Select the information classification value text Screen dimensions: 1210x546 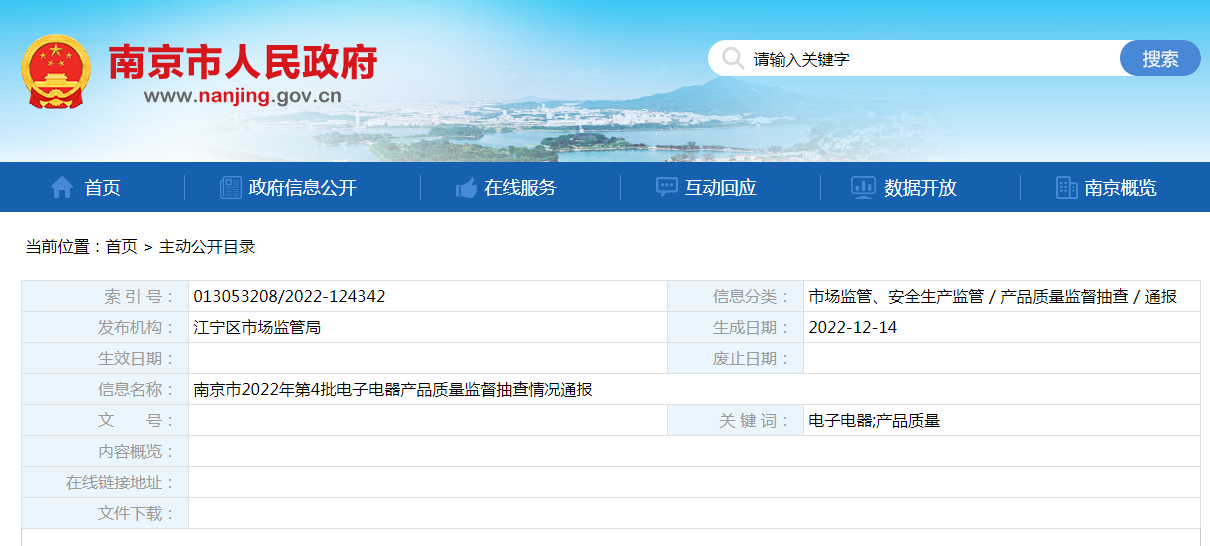992,296
